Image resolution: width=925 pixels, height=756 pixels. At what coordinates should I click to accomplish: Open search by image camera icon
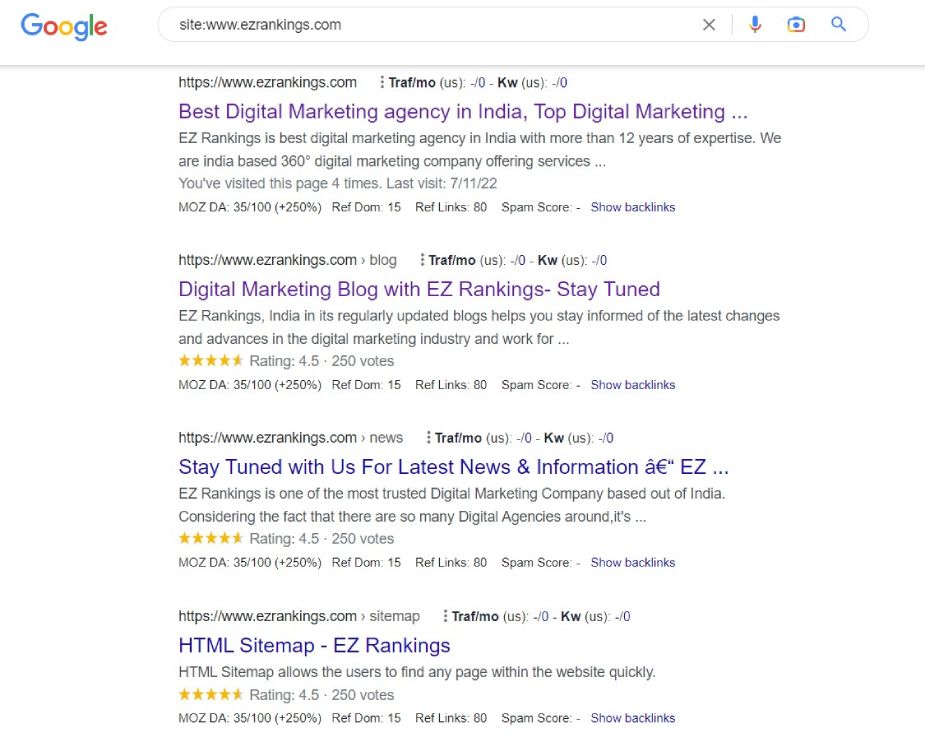(x=796, y=25)
